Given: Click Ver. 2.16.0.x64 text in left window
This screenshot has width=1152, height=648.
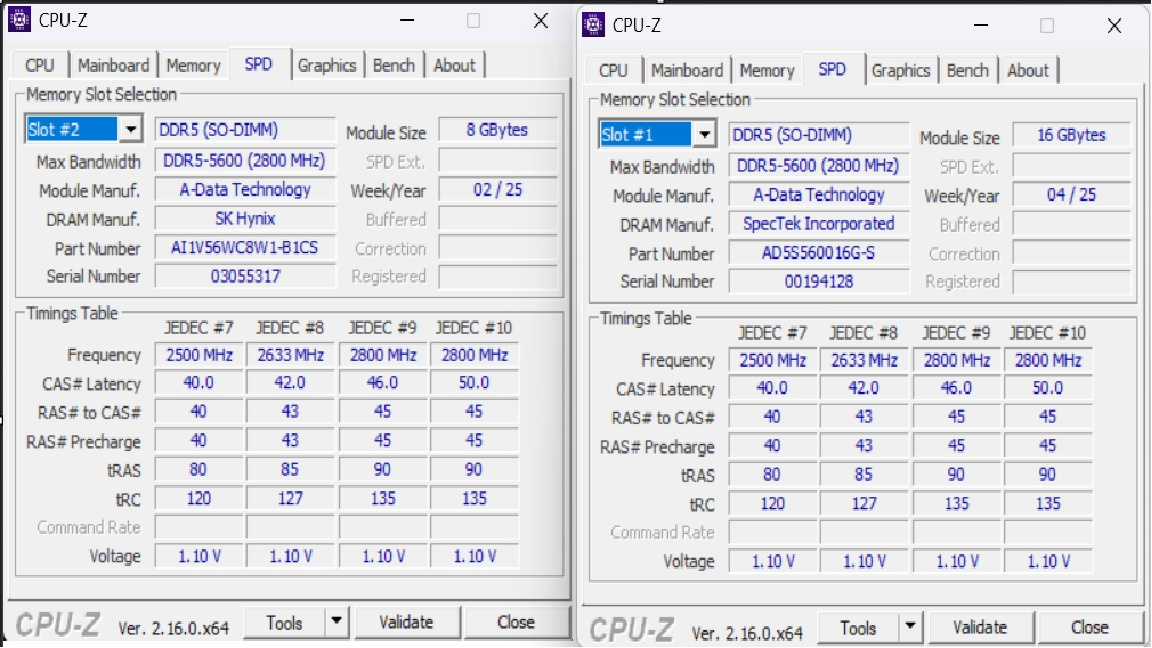Looking at the screenshot, I should click(x=173, y=628).
